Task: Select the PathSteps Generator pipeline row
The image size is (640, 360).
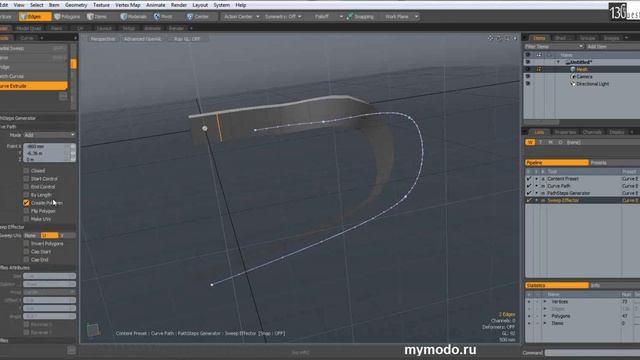Action: tap(582, 193)
